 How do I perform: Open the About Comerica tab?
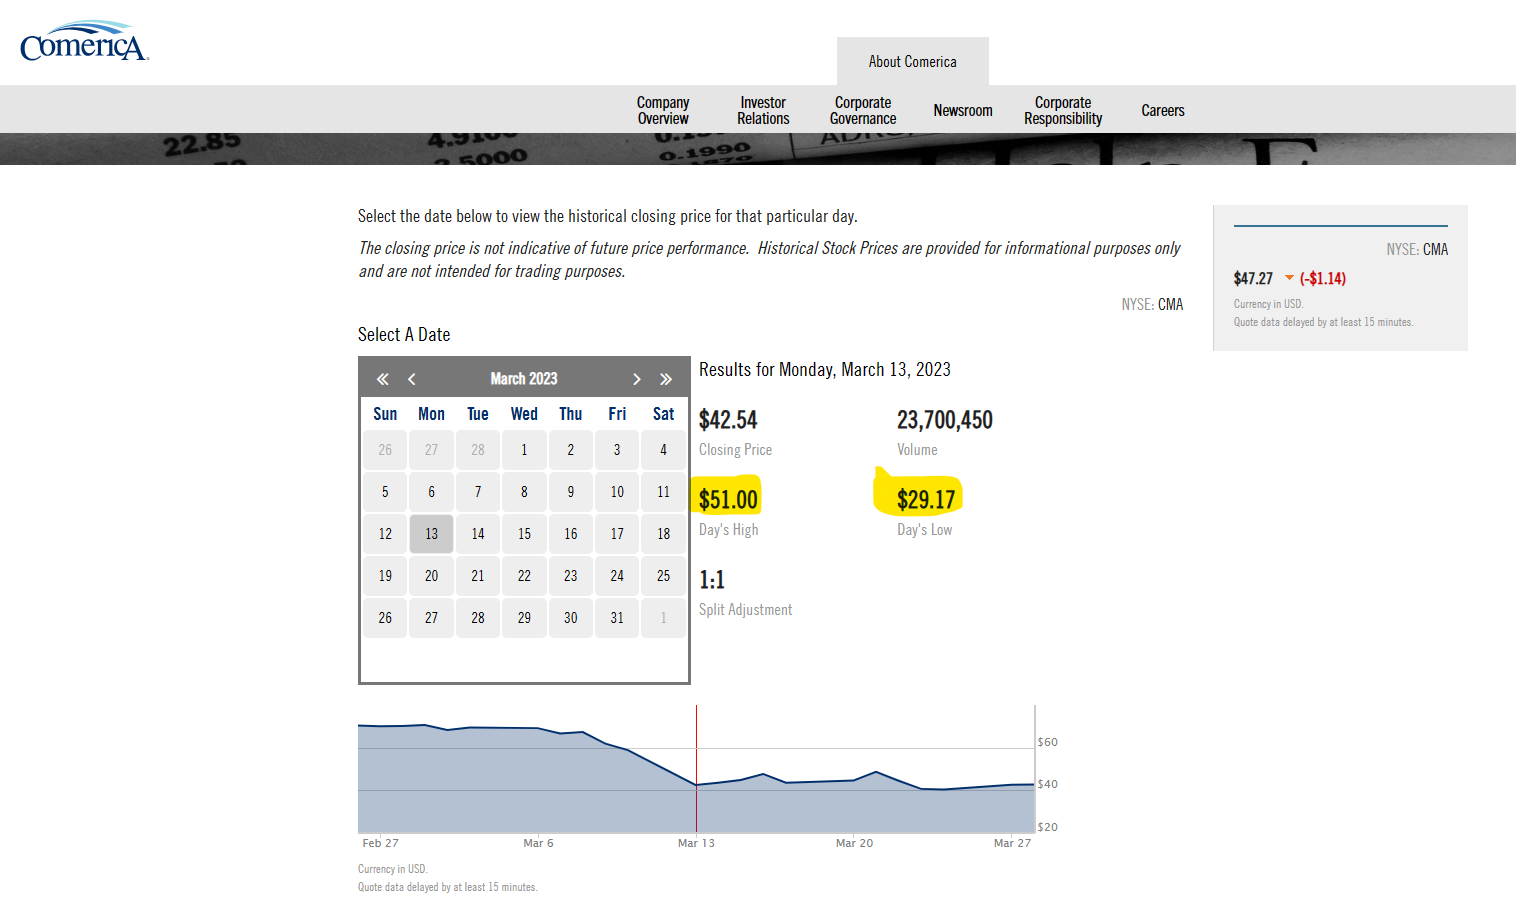click(x=912, y=62)
